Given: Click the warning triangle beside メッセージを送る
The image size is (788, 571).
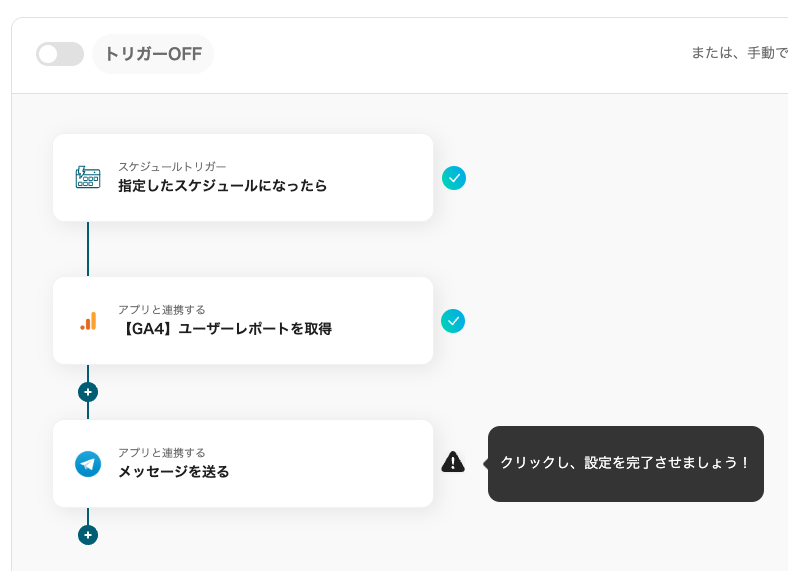Looking at the screenshot, I should click(453, 462).
